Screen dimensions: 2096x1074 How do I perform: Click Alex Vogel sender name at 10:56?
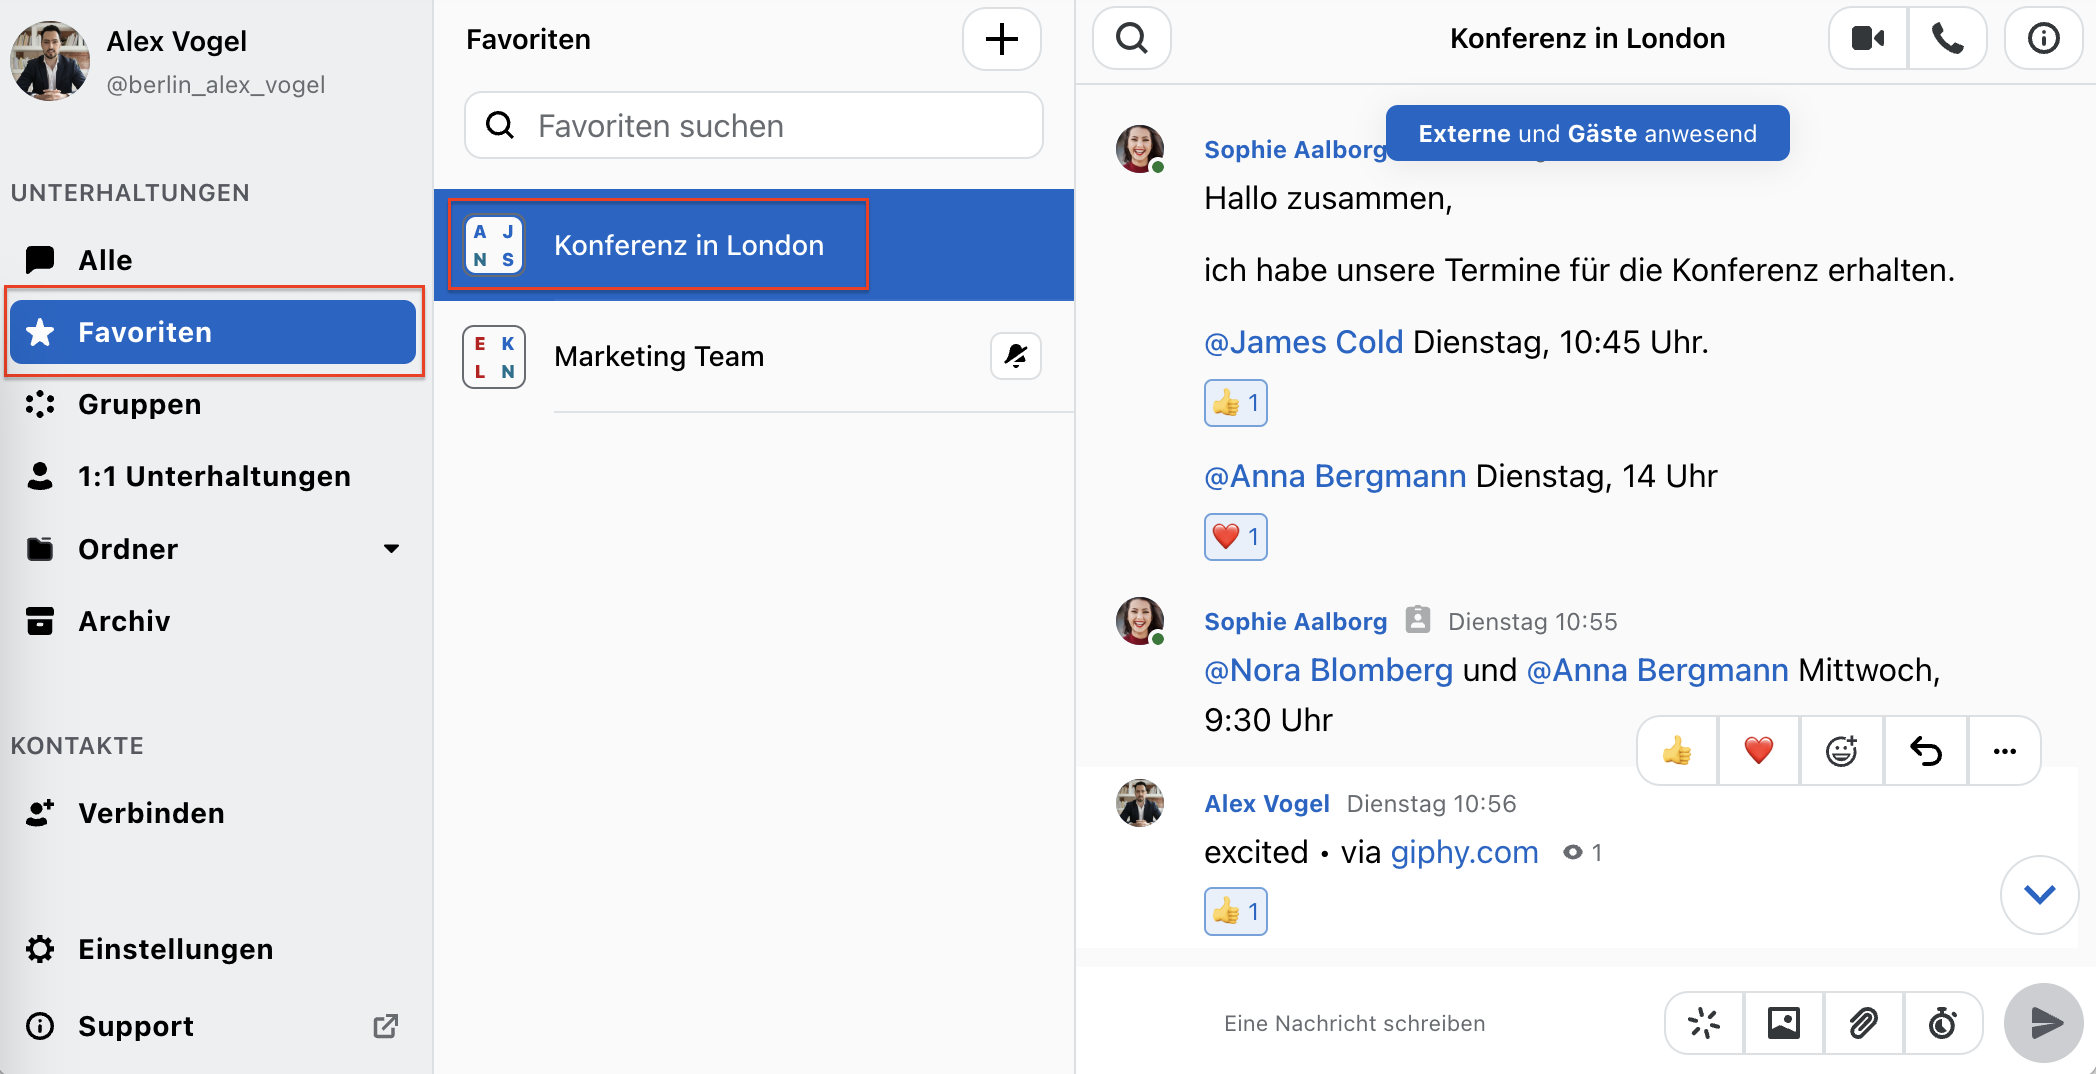[x=1266, y=803]
